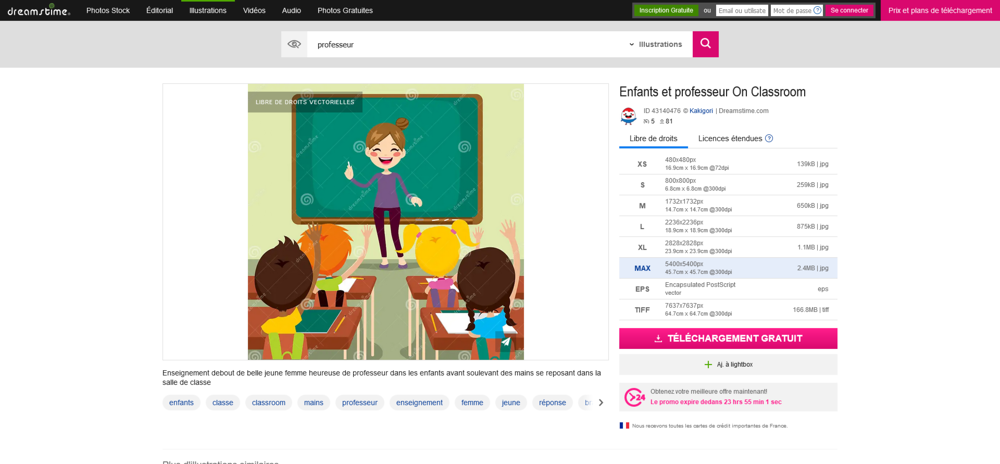Click the Email ou utilisateur field
1000x464 pixels.
[x=742, y=10]
